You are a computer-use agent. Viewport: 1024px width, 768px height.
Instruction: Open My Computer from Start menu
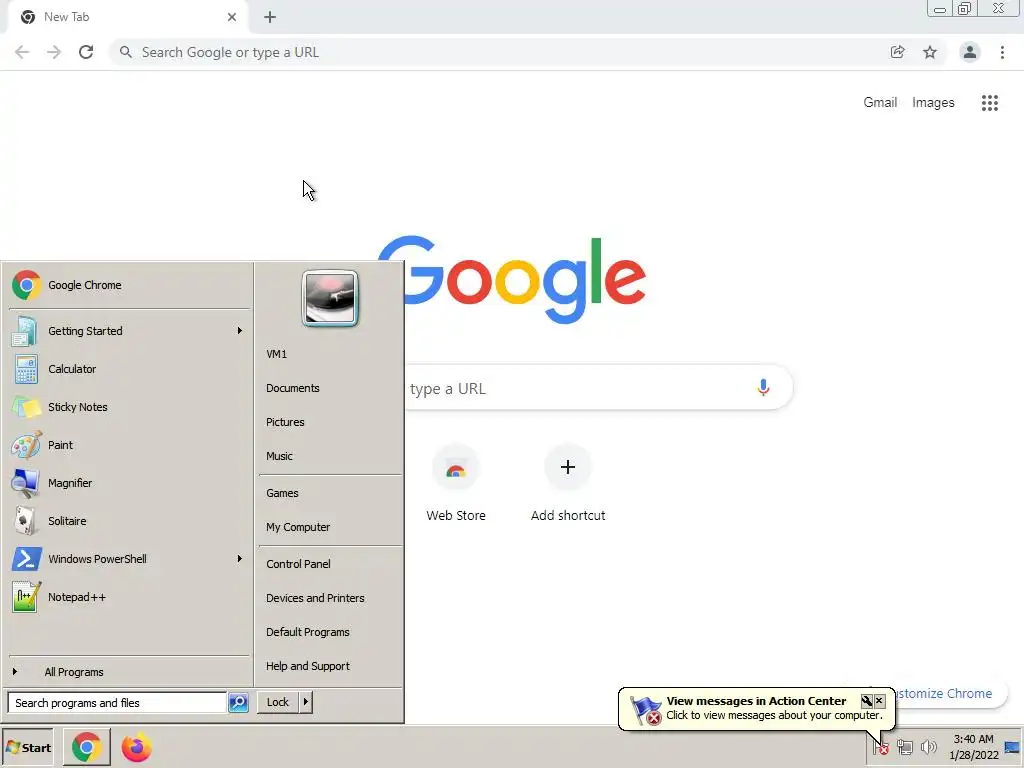point(329,527)
